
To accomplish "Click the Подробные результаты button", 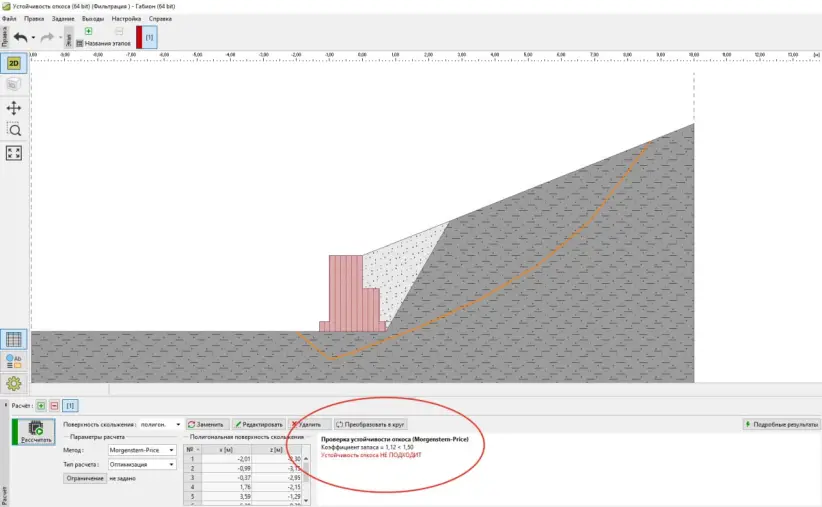I will click(x=780, y=424).
